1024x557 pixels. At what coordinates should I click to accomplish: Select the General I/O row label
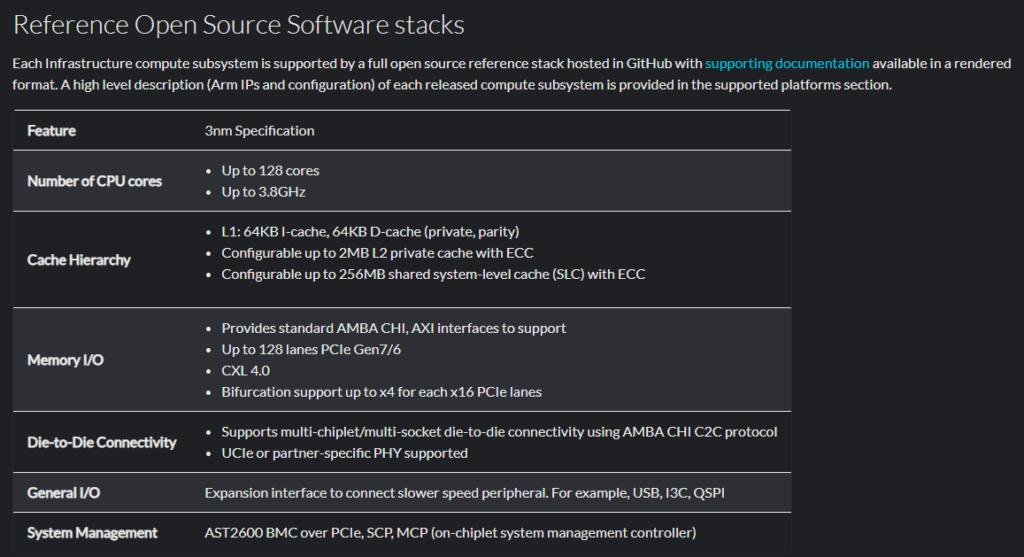click(x=63, y=493)
